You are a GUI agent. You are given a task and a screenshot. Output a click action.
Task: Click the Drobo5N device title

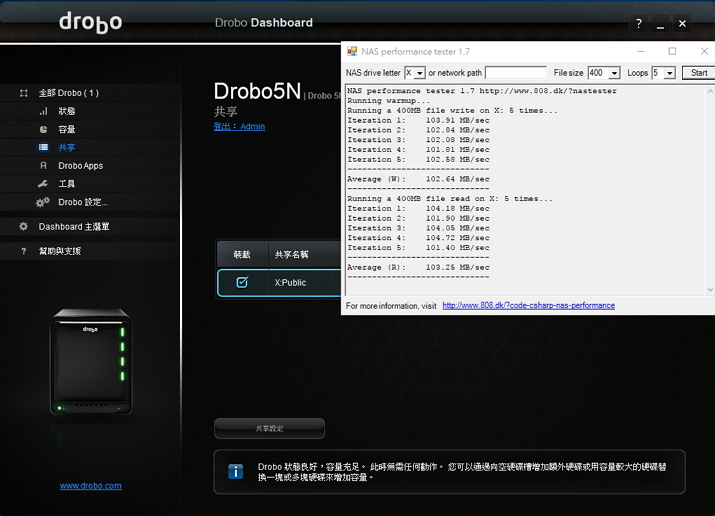coord(258,91)
